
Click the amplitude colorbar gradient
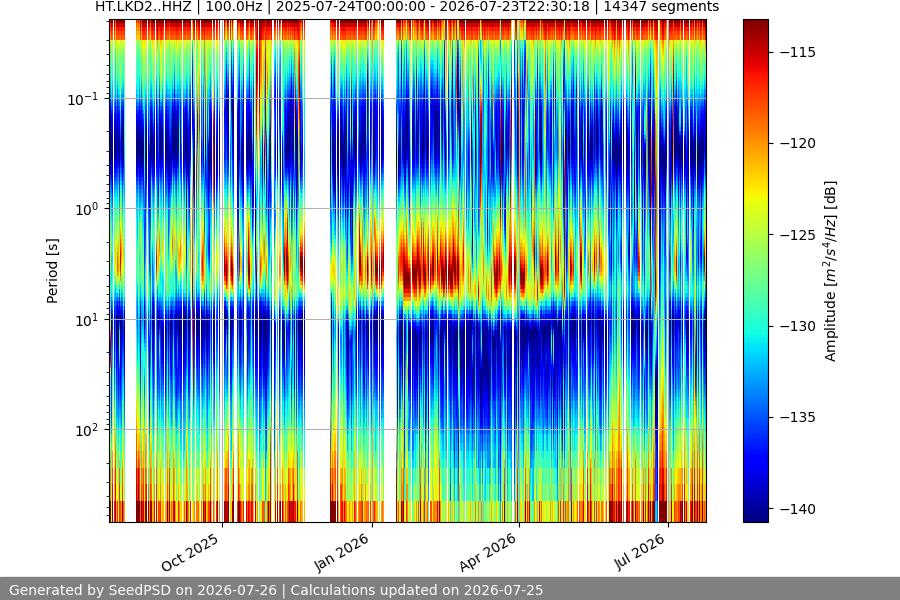(755, 271)
